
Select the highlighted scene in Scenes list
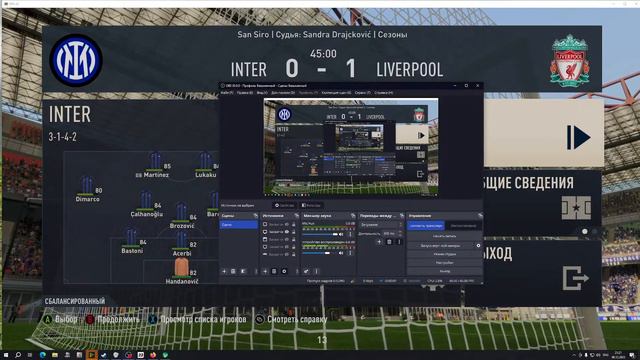click(x=239, y=224)
